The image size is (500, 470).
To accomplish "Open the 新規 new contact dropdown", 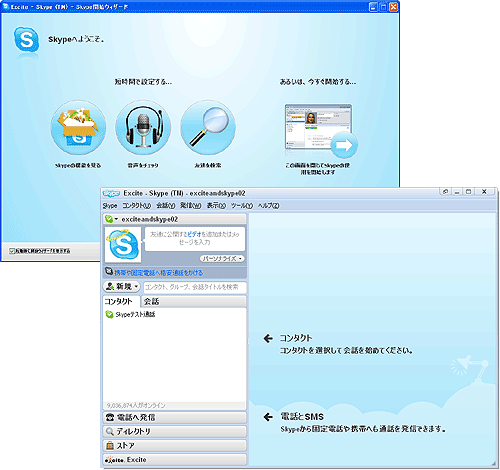I will tap(122, 287).
